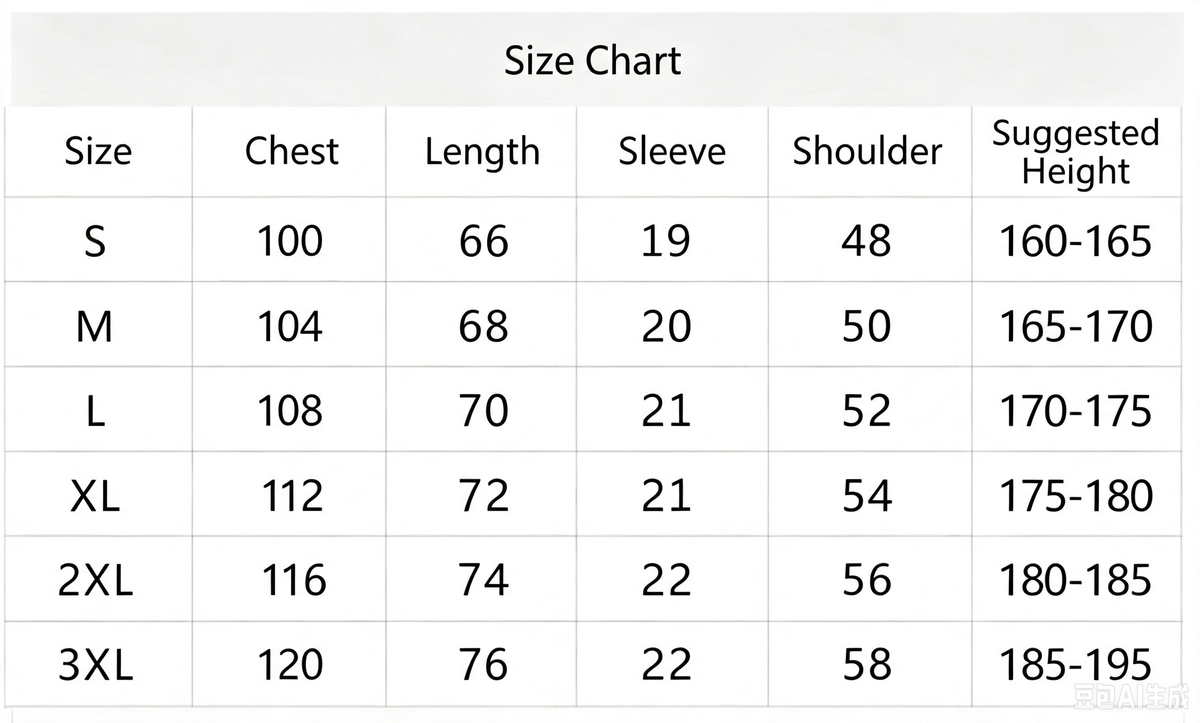Select the Chest column header
Viewport: 1200px width, 723px height.
pos(291,151)
